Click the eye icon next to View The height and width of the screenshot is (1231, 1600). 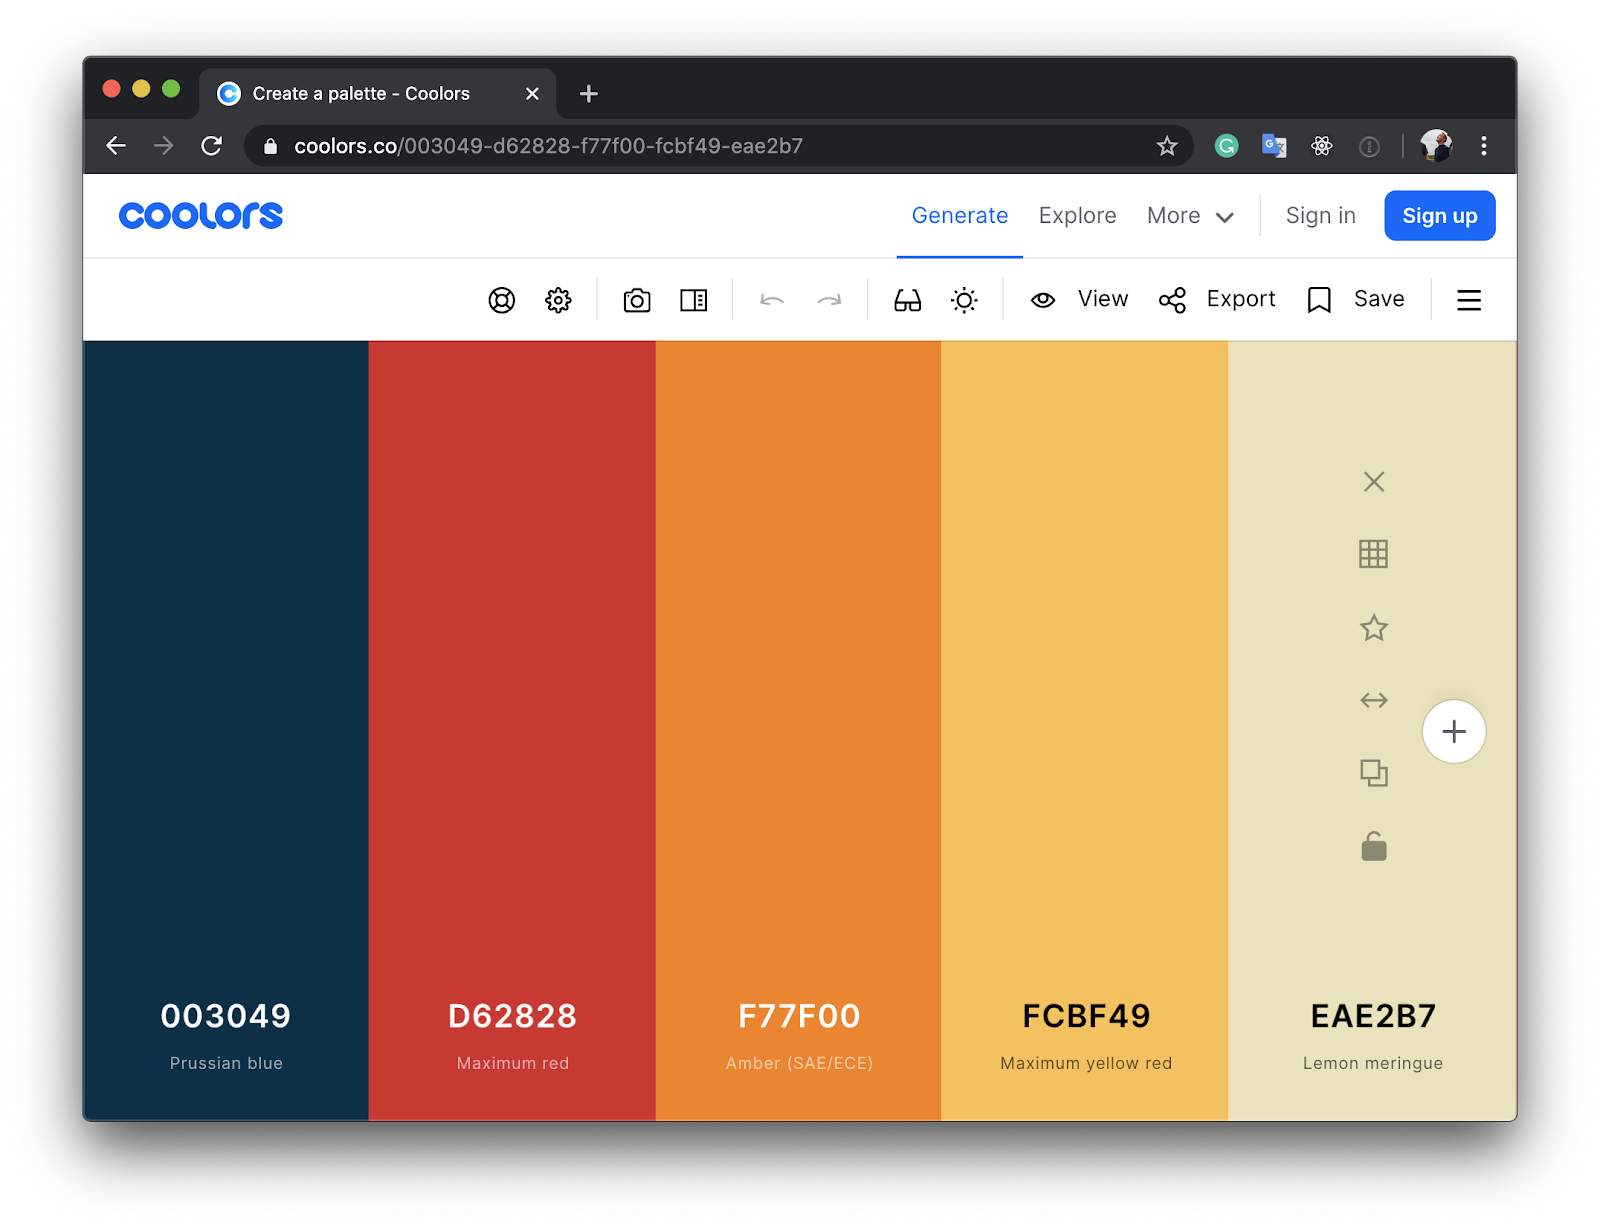[1043, 300]
